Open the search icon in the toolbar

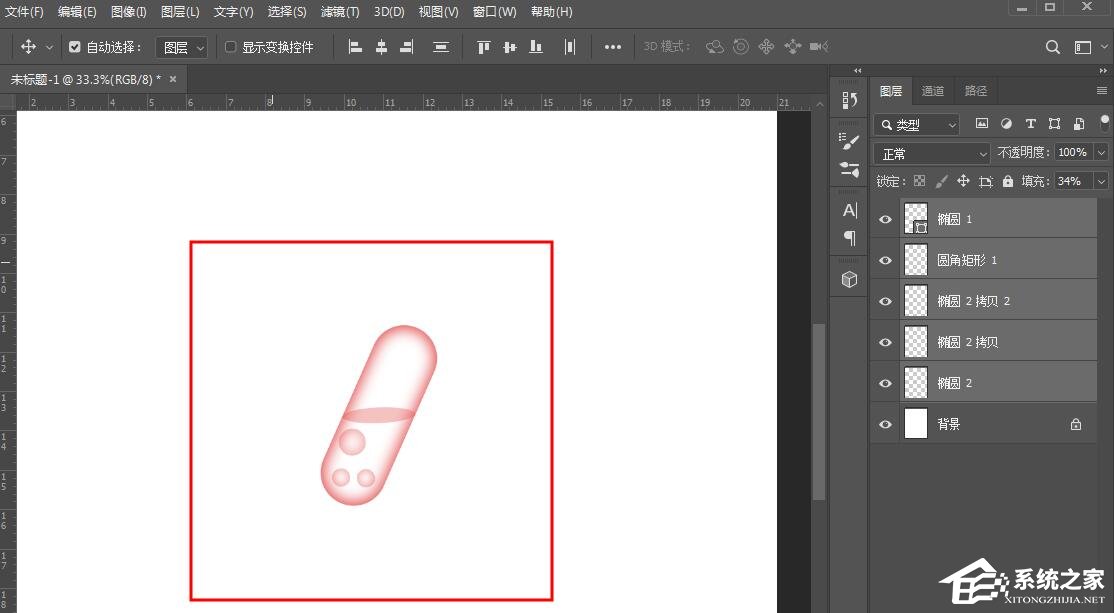click(1052, 46)
